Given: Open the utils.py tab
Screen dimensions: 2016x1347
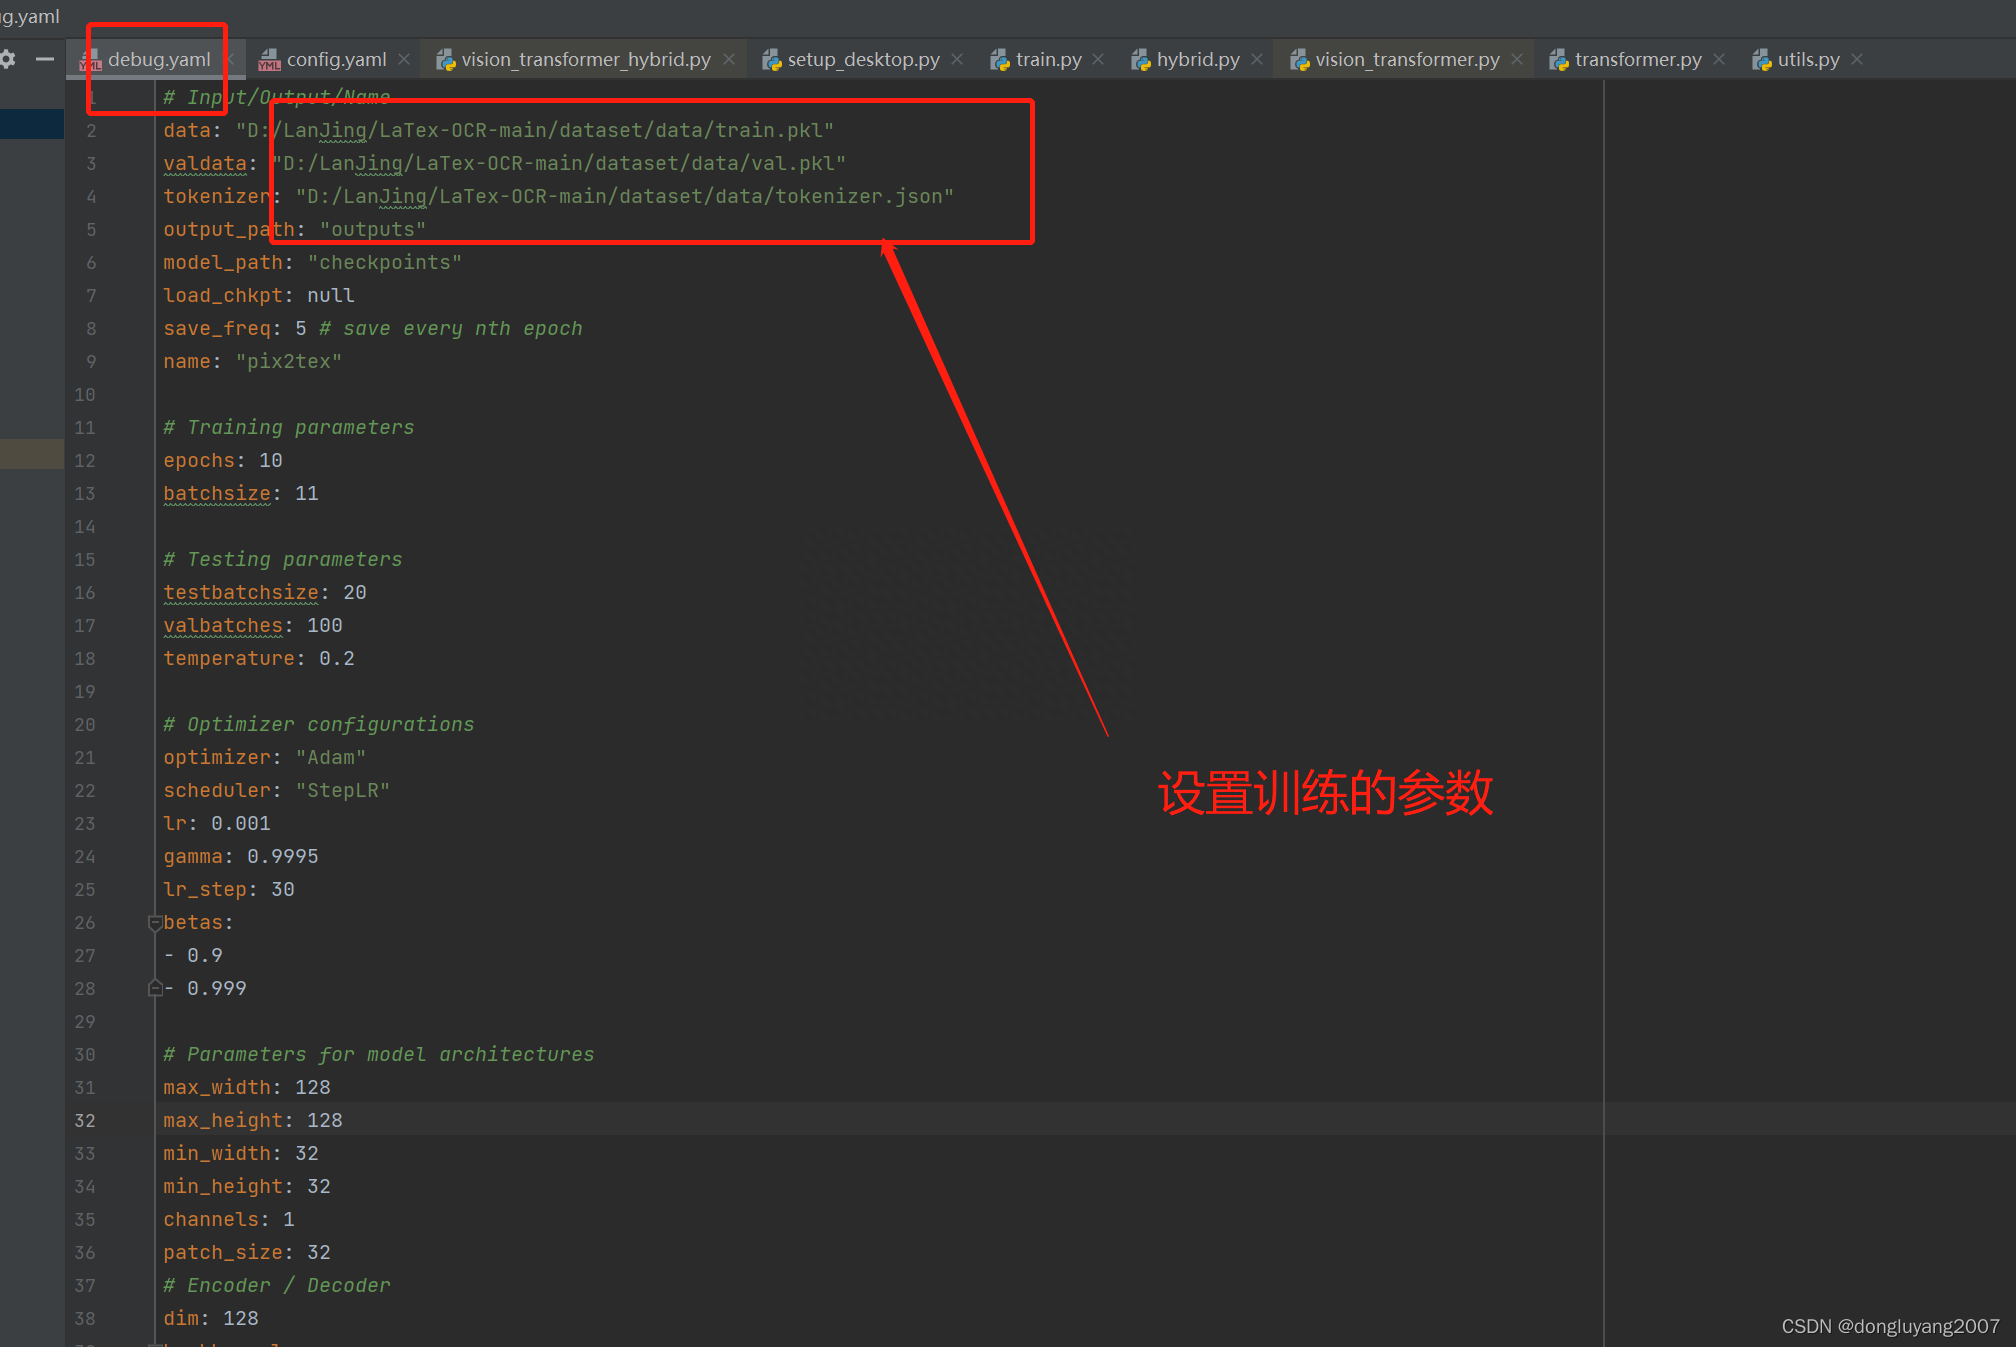Looking at the screenshot, I should (1808, 60).
